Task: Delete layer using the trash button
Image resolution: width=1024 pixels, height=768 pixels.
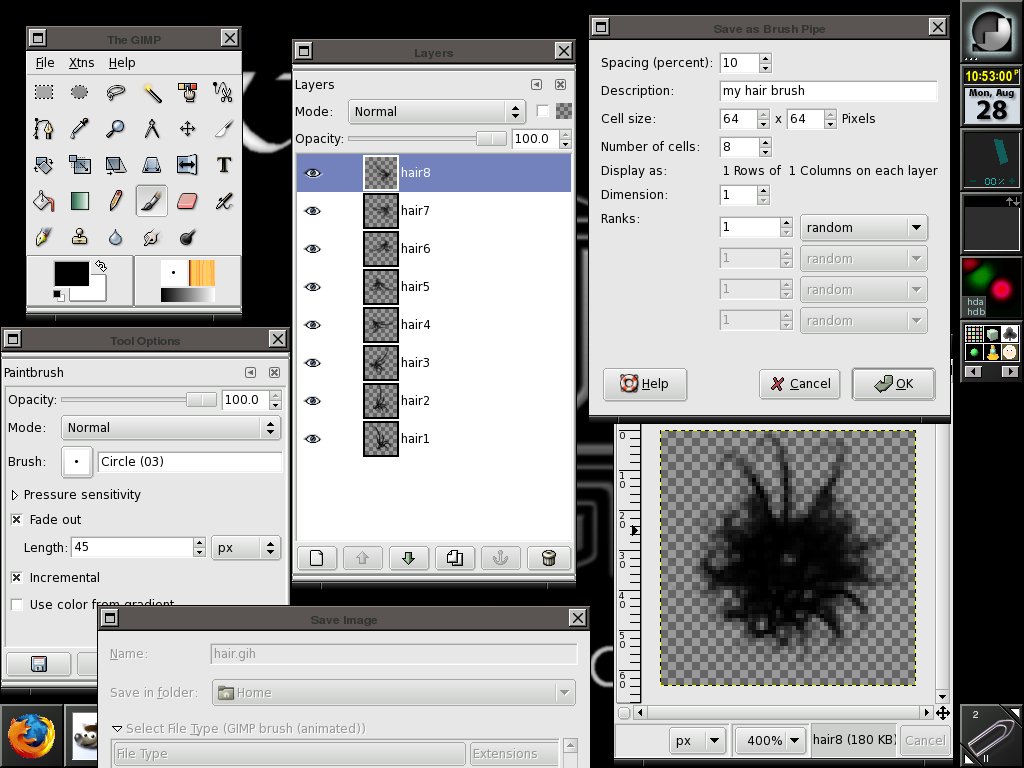Action: (x=549, y=558)
